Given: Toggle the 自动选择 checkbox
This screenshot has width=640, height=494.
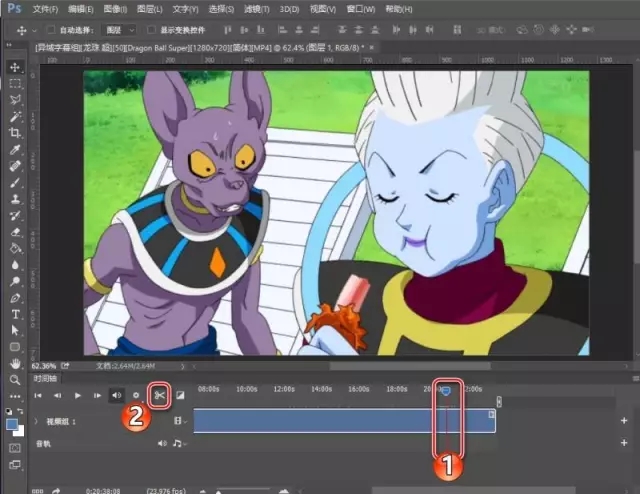Looking at the screenshot, I should pos(51,30).
